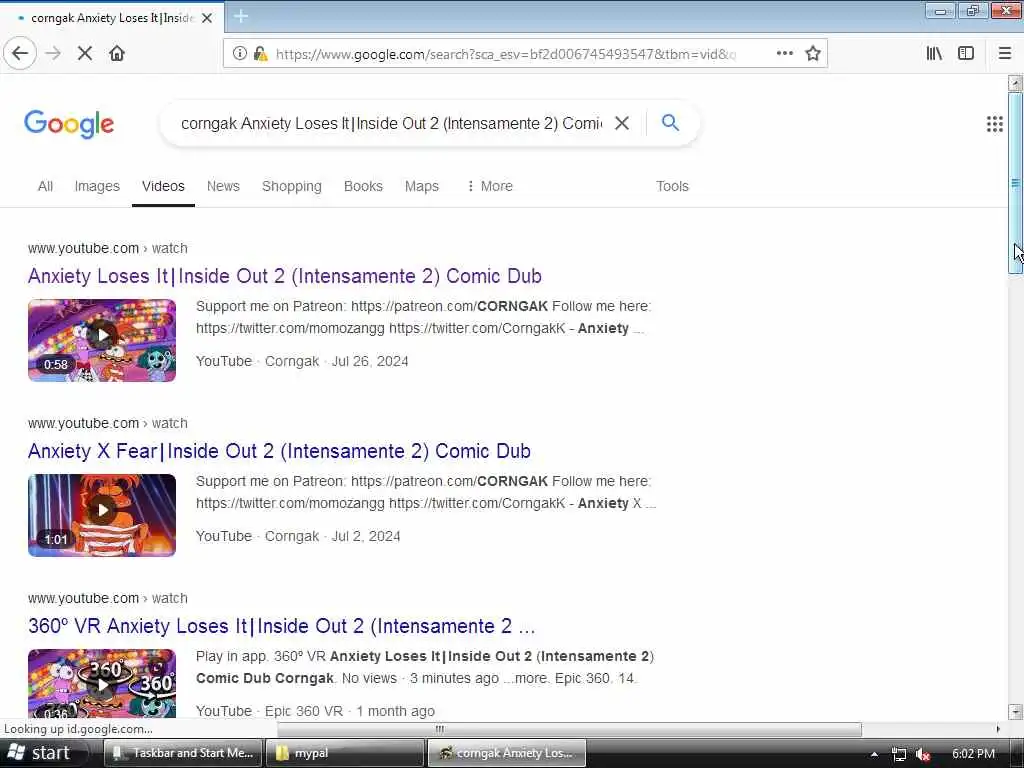Expand the More search categories menu

tap(489, 186)
